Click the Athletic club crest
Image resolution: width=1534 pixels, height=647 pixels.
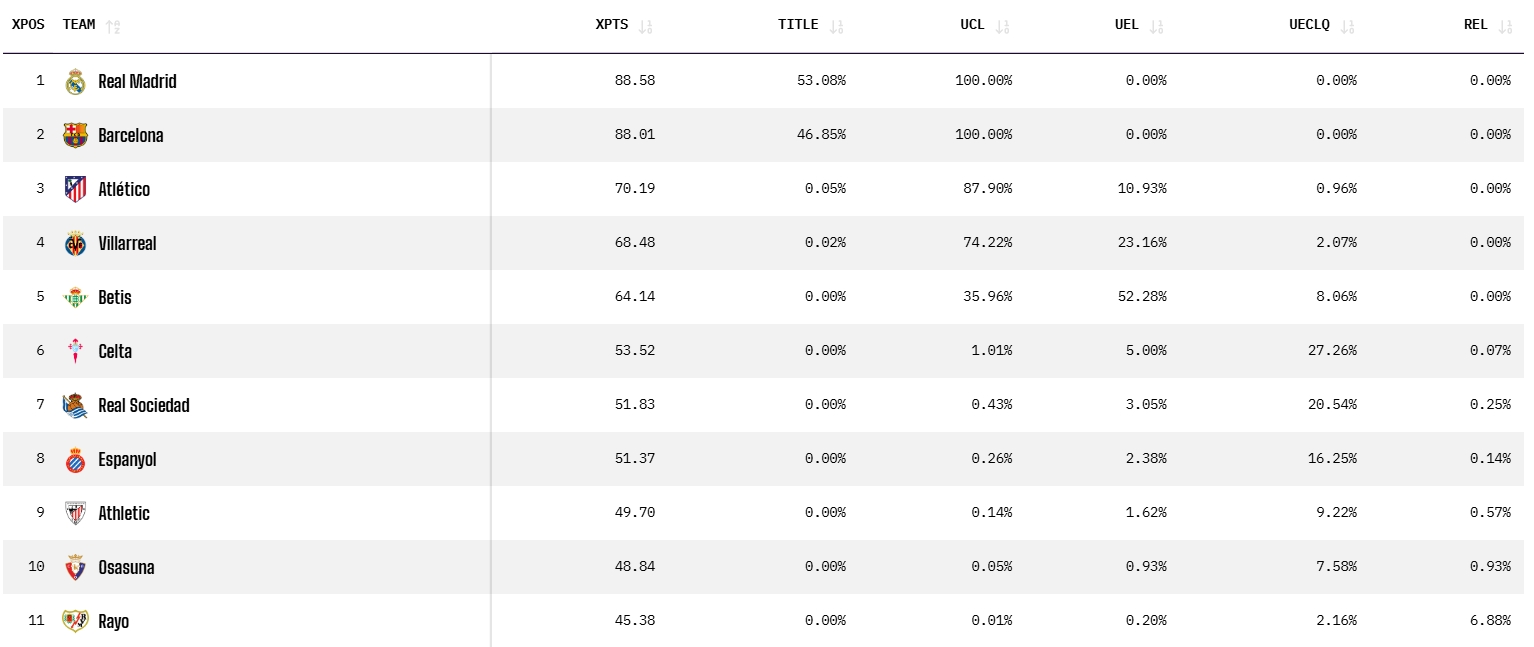pyautogui.click(x=75, y=513)
